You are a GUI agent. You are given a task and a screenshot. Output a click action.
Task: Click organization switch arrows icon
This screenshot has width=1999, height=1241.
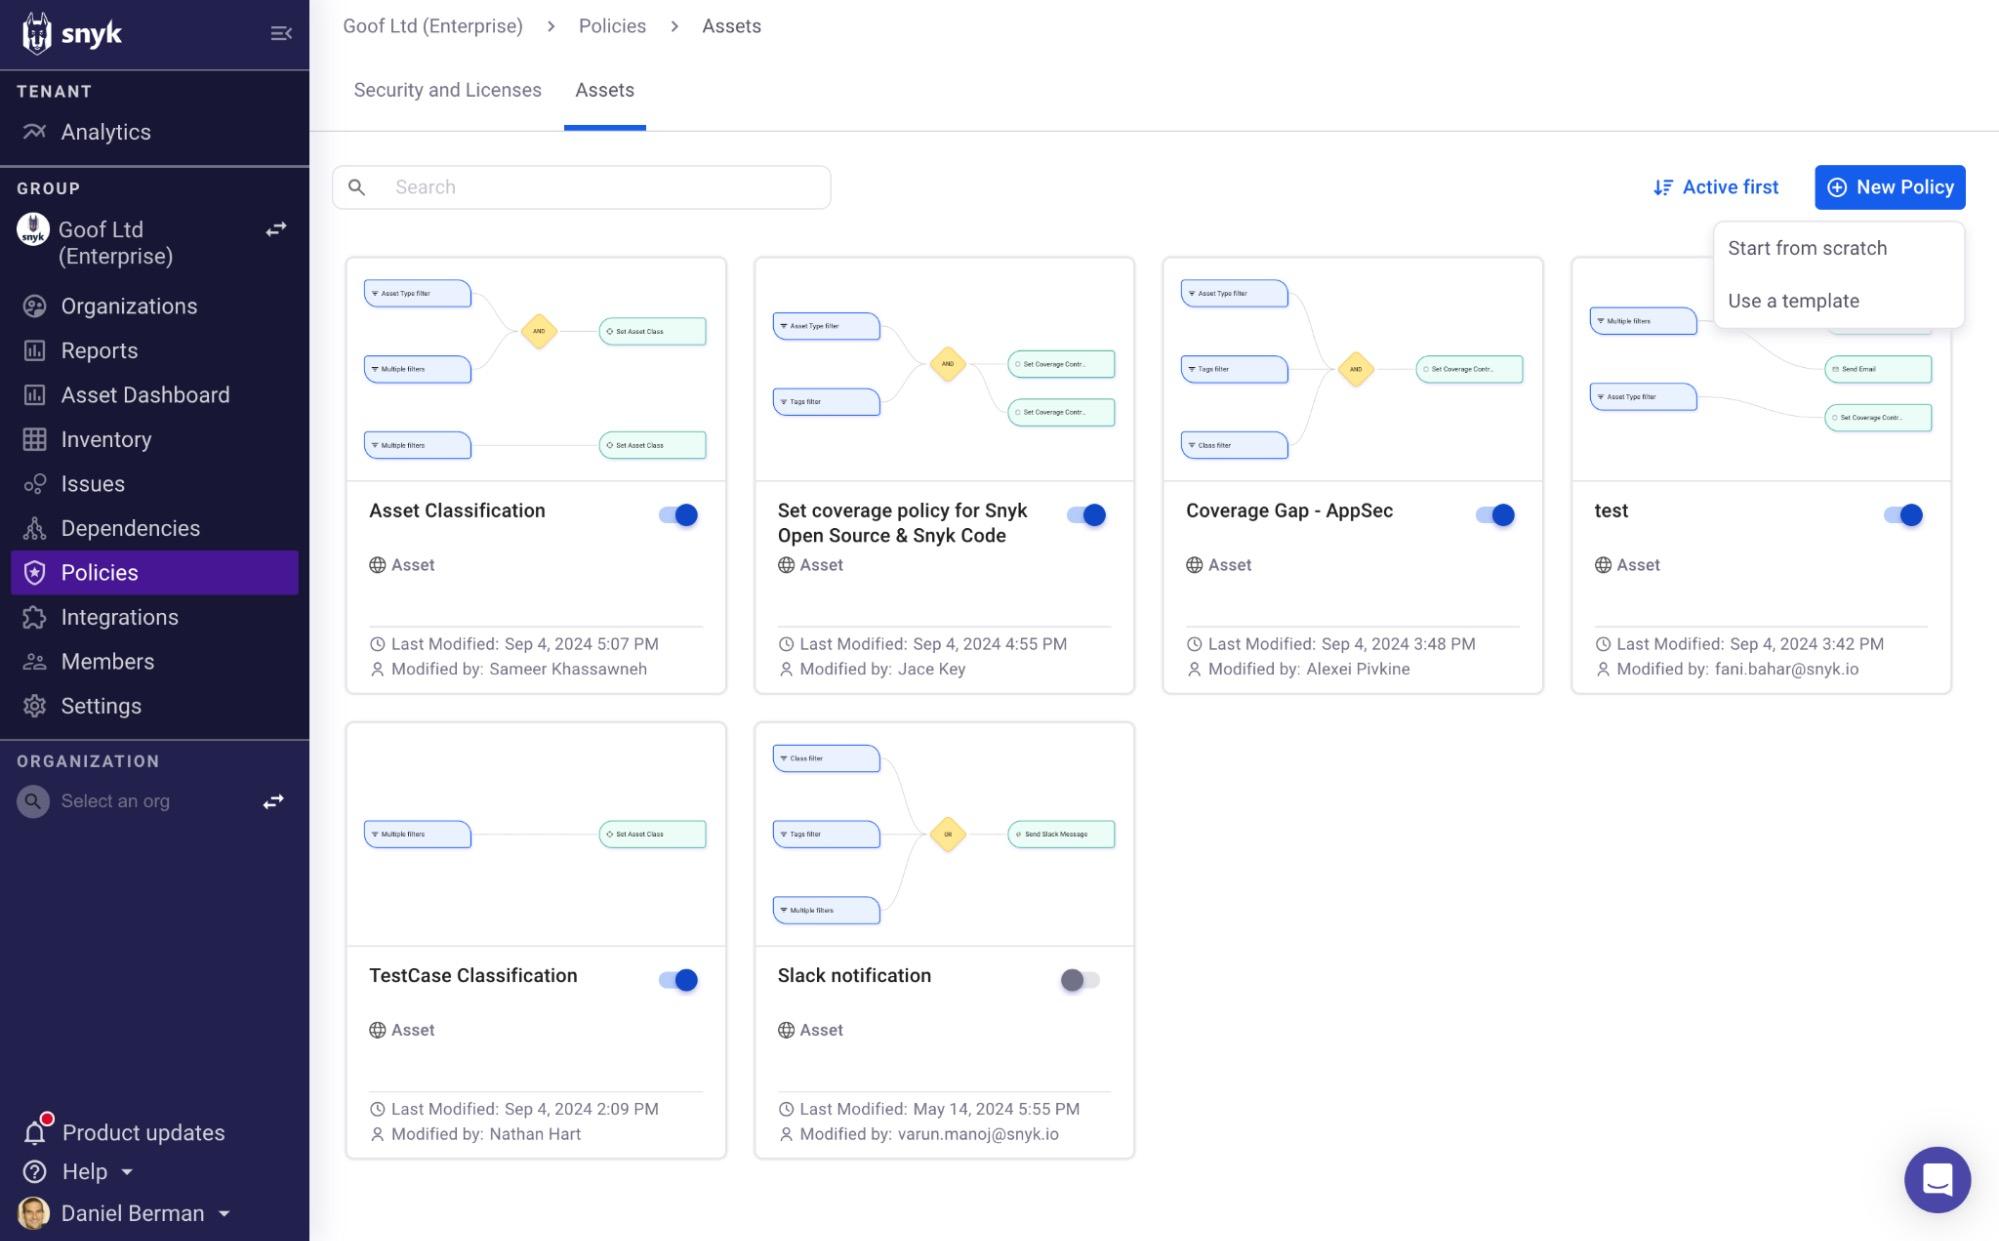(273, 802)
